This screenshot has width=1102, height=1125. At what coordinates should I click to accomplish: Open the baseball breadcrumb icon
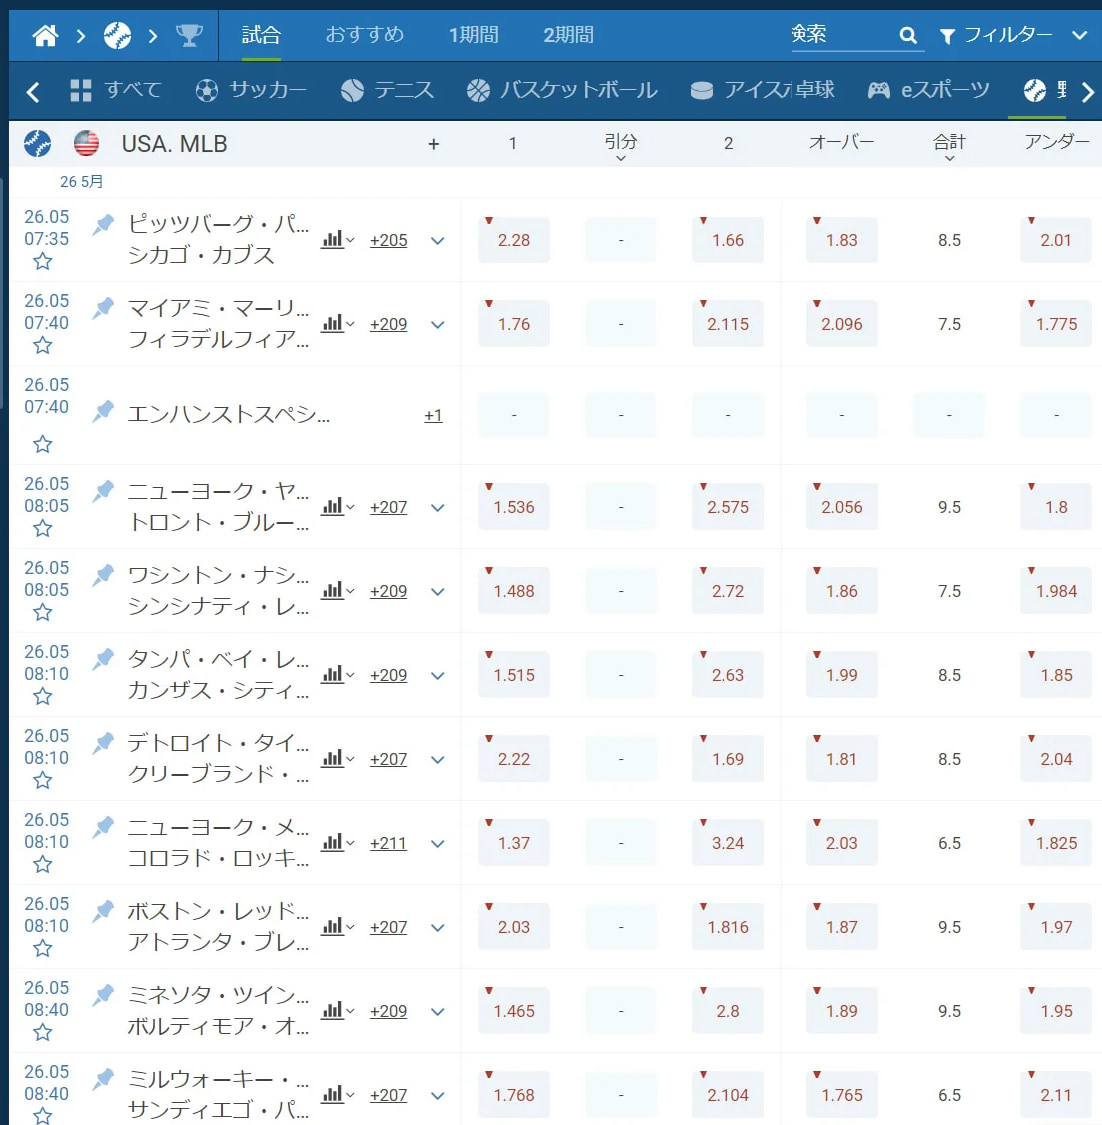point(117,35)
